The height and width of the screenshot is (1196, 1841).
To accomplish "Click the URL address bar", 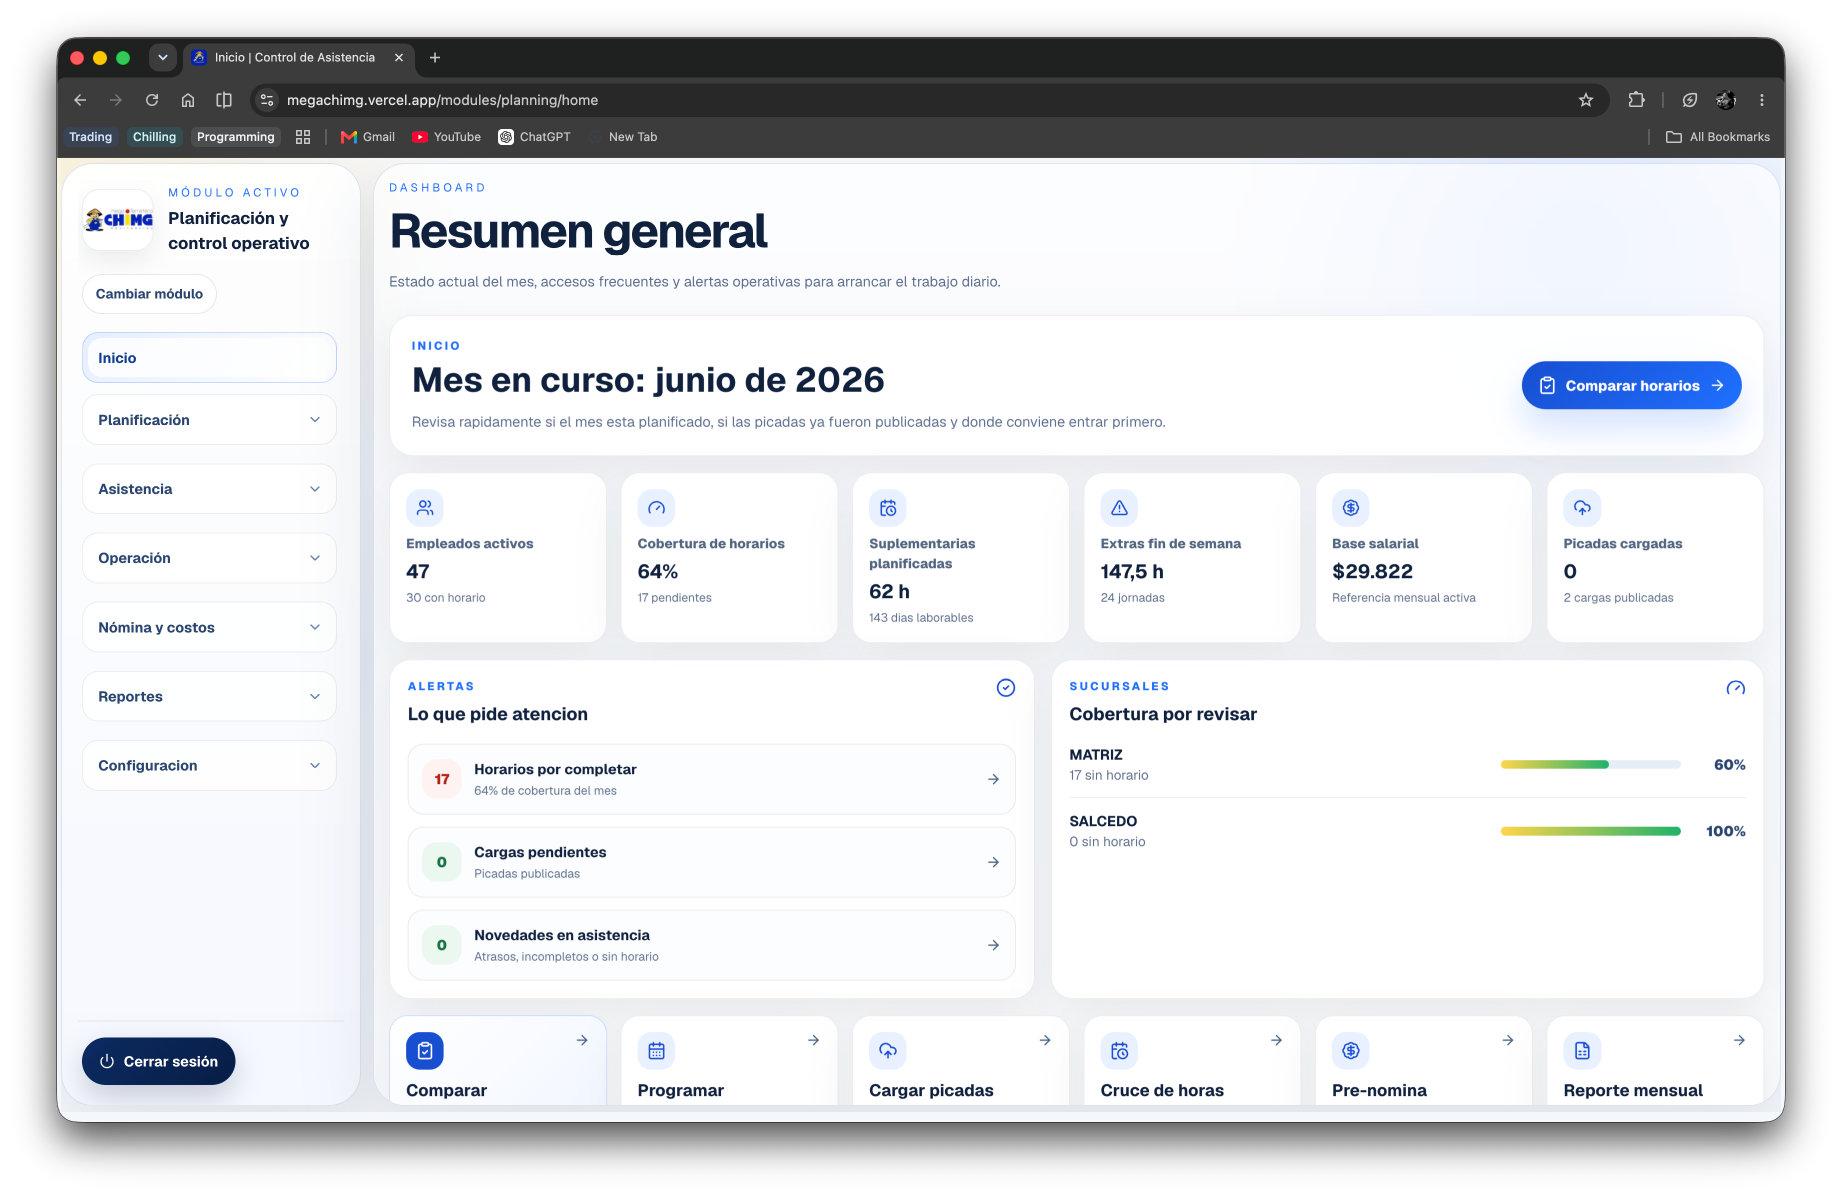I will [930, 100].
